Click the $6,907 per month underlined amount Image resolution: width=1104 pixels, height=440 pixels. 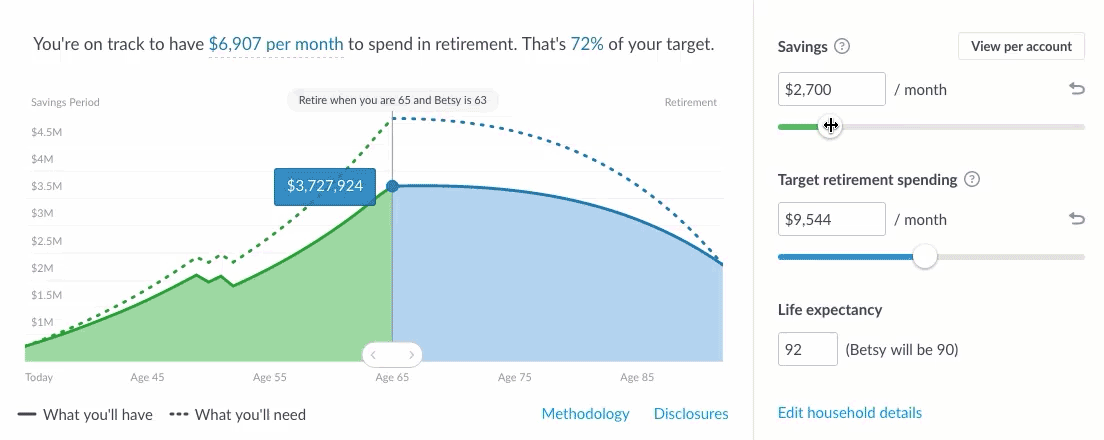click(x=276, y=45)
